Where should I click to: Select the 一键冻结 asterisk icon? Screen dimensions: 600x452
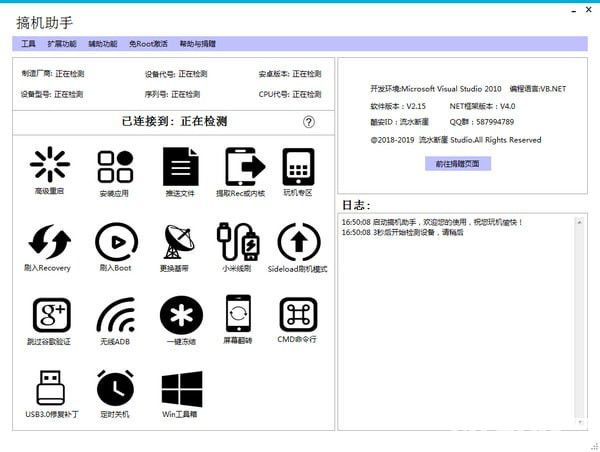(181, 315)
